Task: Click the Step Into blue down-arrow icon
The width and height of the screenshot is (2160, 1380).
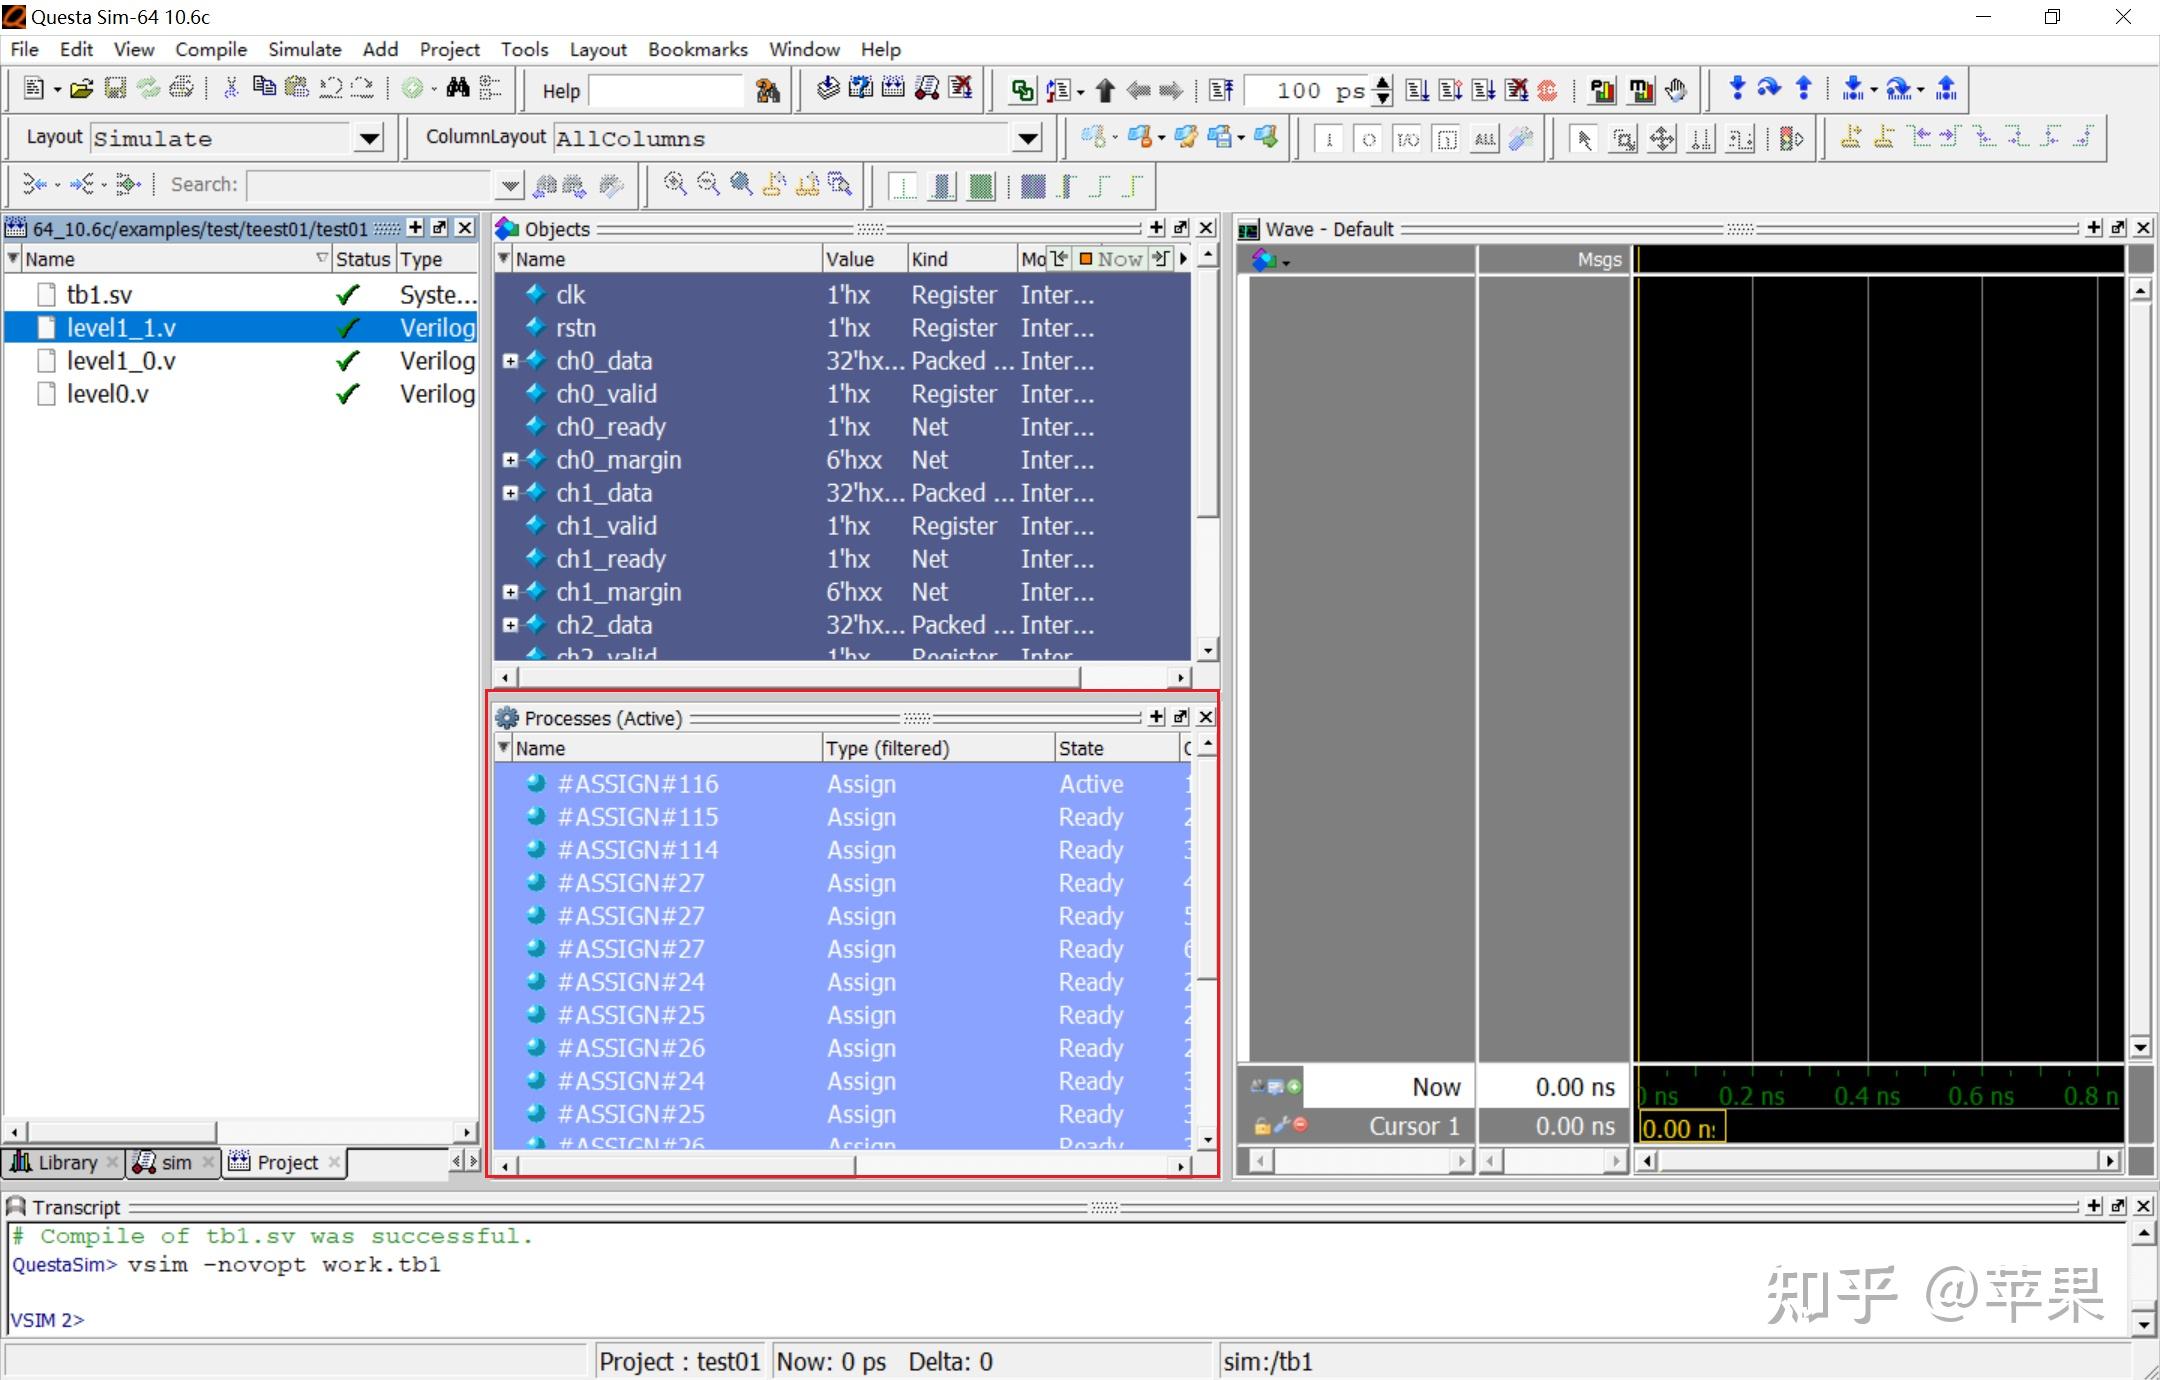Action: [1737, 89]
